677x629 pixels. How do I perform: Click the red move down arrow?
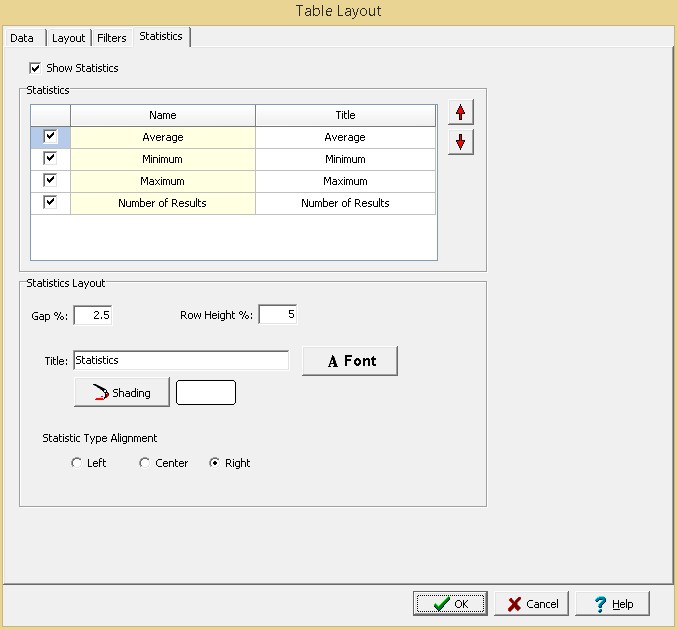(460, 142)
